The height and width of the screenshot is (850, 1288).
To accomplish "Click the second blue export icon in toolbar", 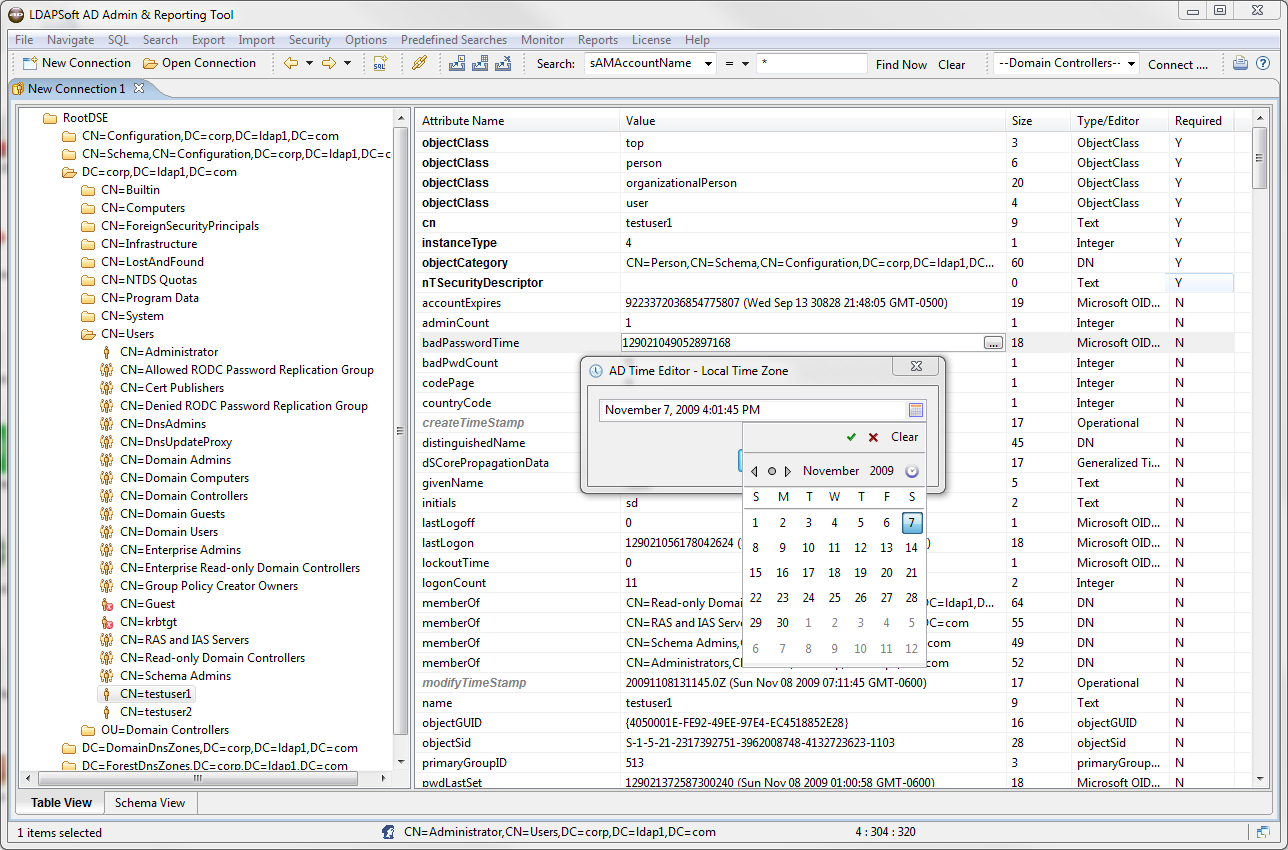I will pos(479,63).
